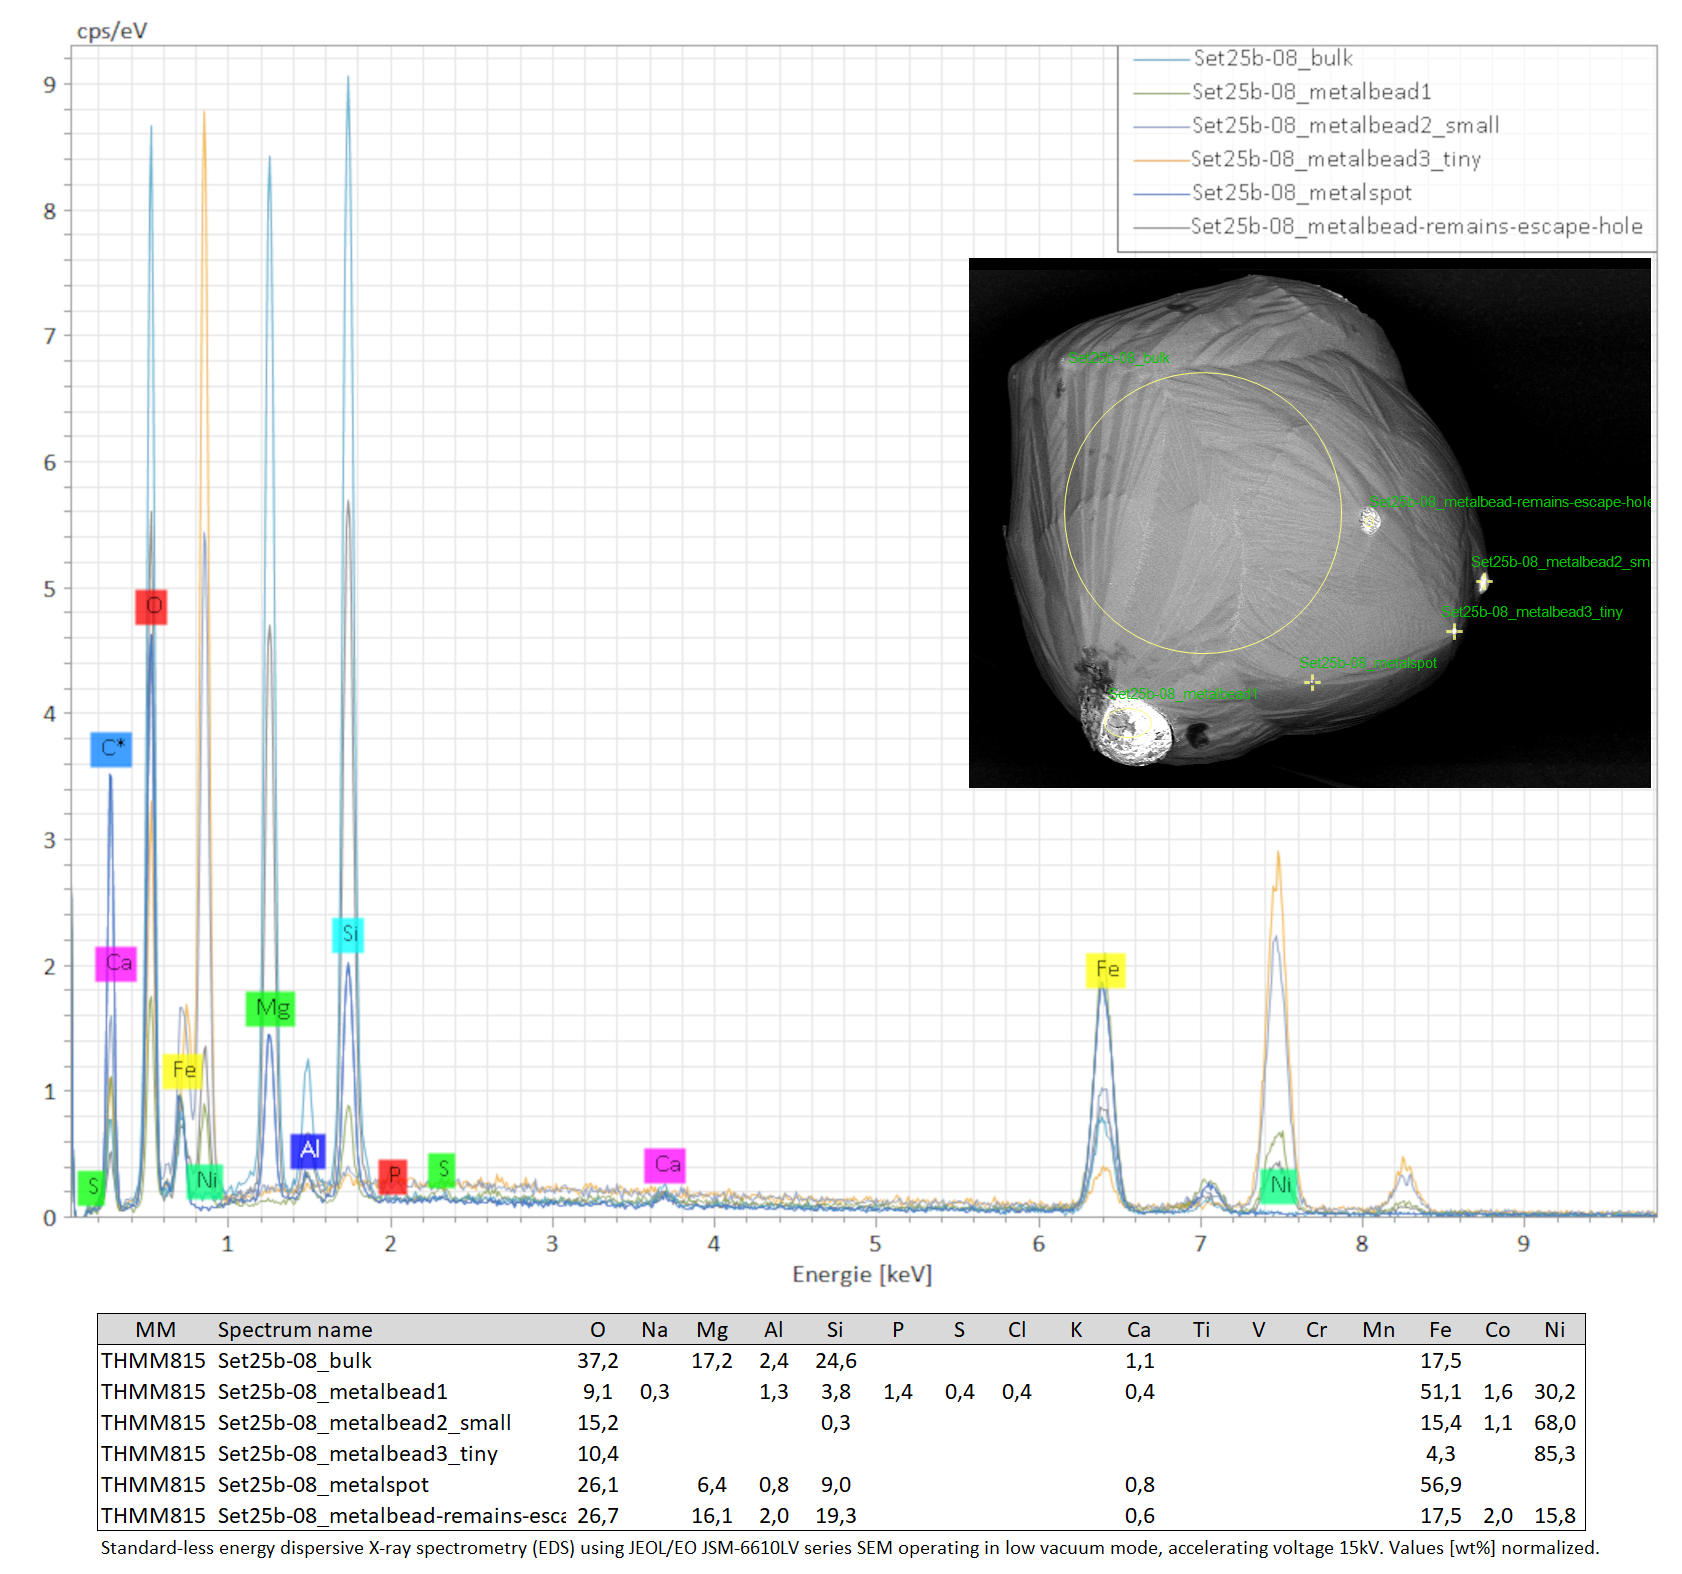Select Set25b-08_bulk in the legend
This screenshot has height=1574, width=1682.
pos(1272,58)
